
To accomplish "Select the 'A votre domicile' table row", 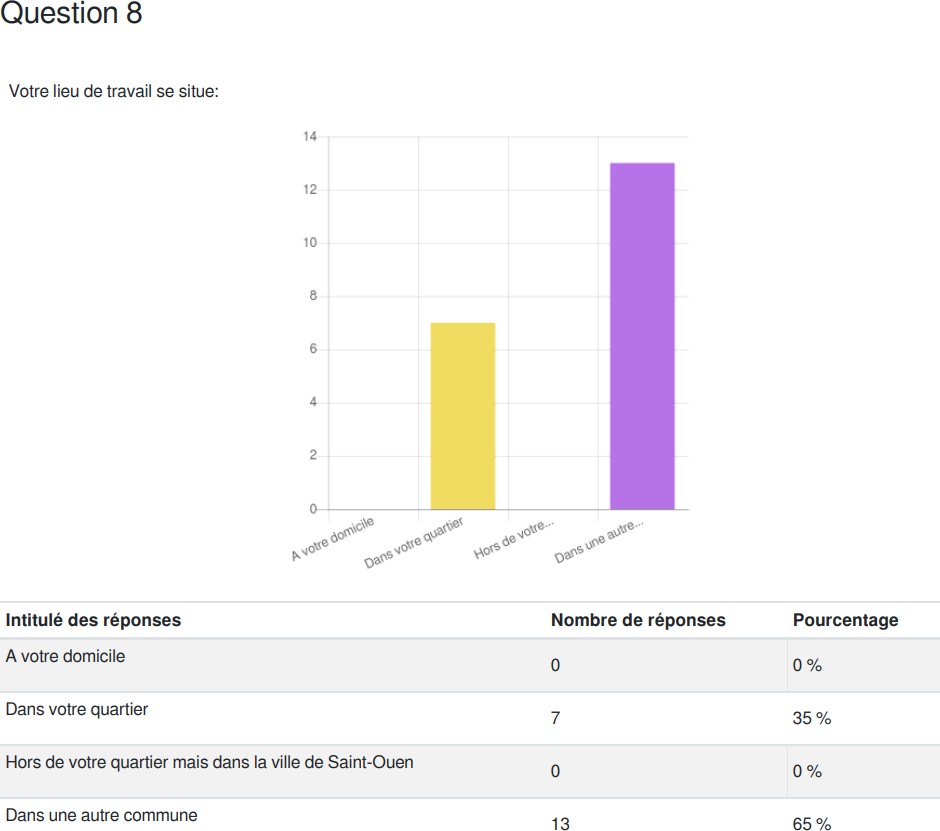I will (470, 666).
